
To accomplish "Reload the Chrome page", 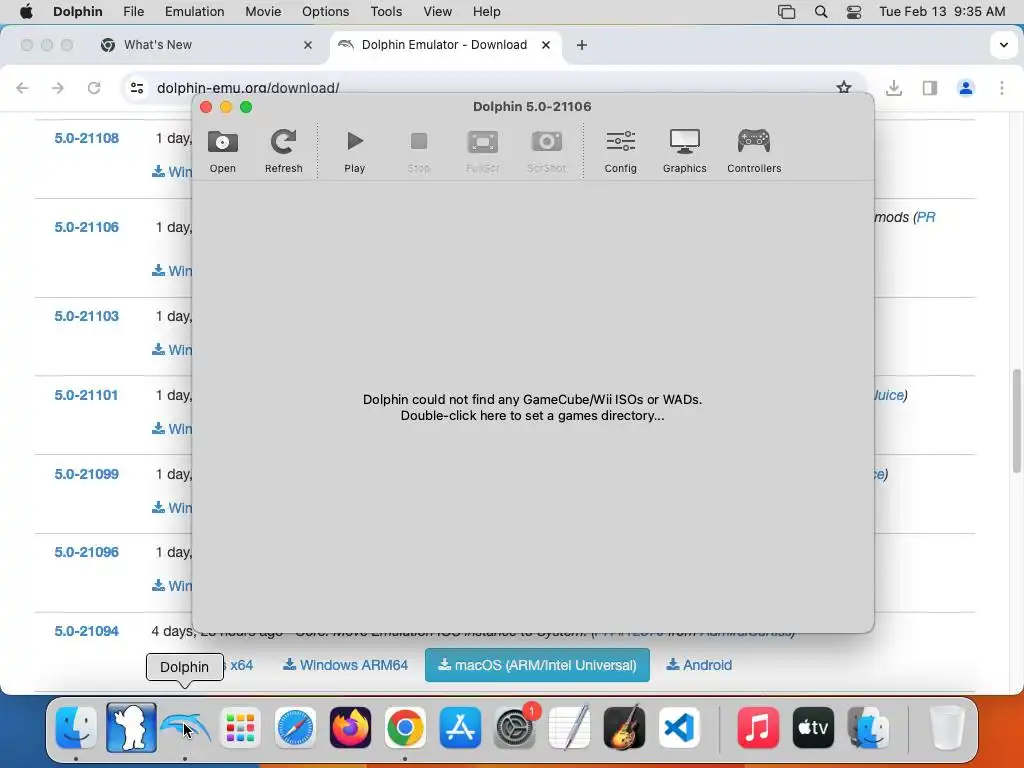I will (94, 88).
